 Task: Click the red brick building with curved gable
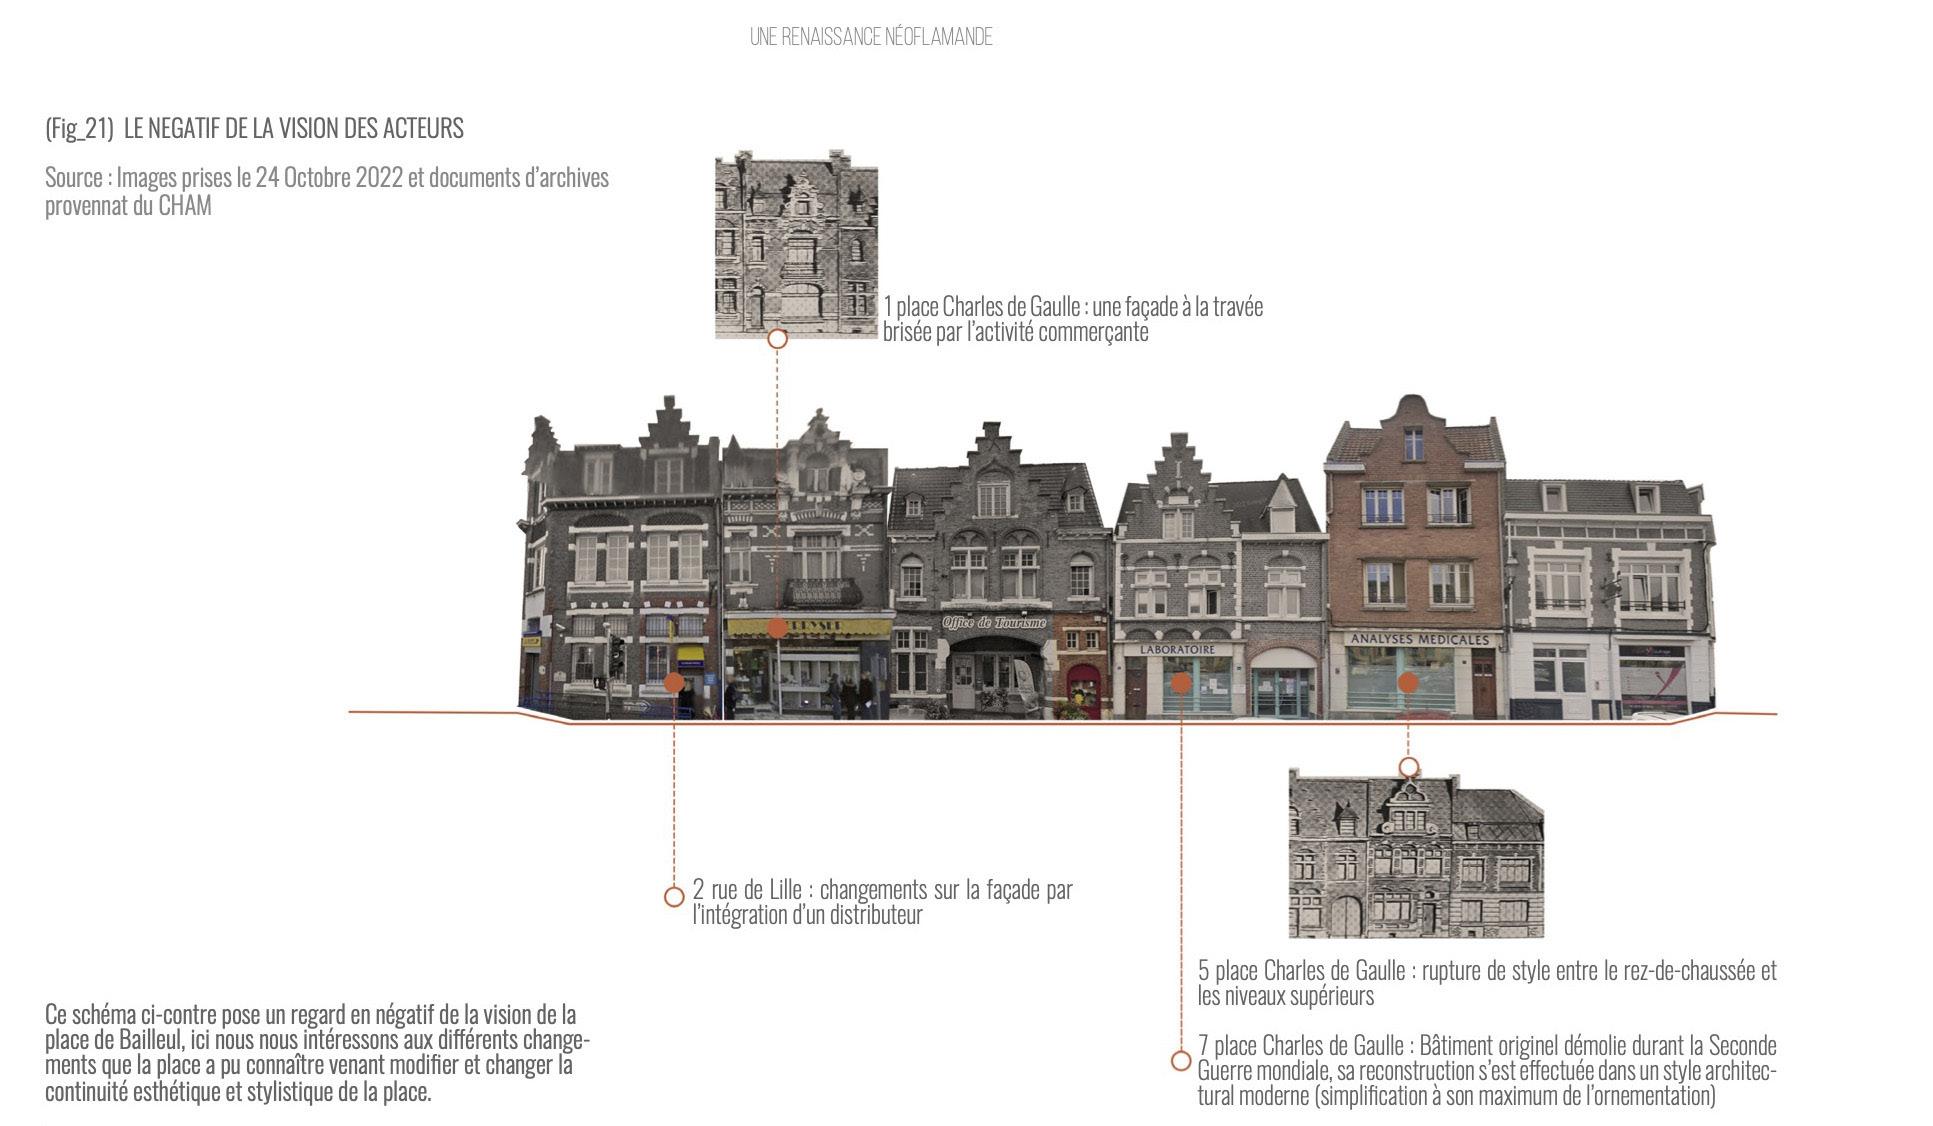[1414, 556]
